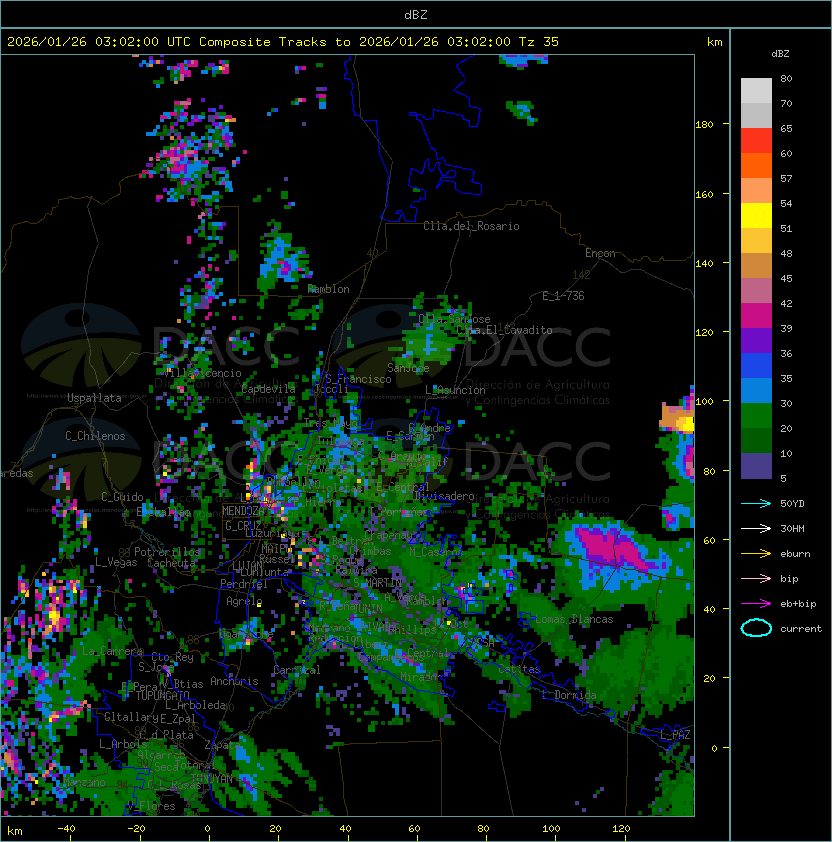The image size is (832, 842).
Task: Select the bright yellow 54 dBZ swatch
Action: [756, 215]
